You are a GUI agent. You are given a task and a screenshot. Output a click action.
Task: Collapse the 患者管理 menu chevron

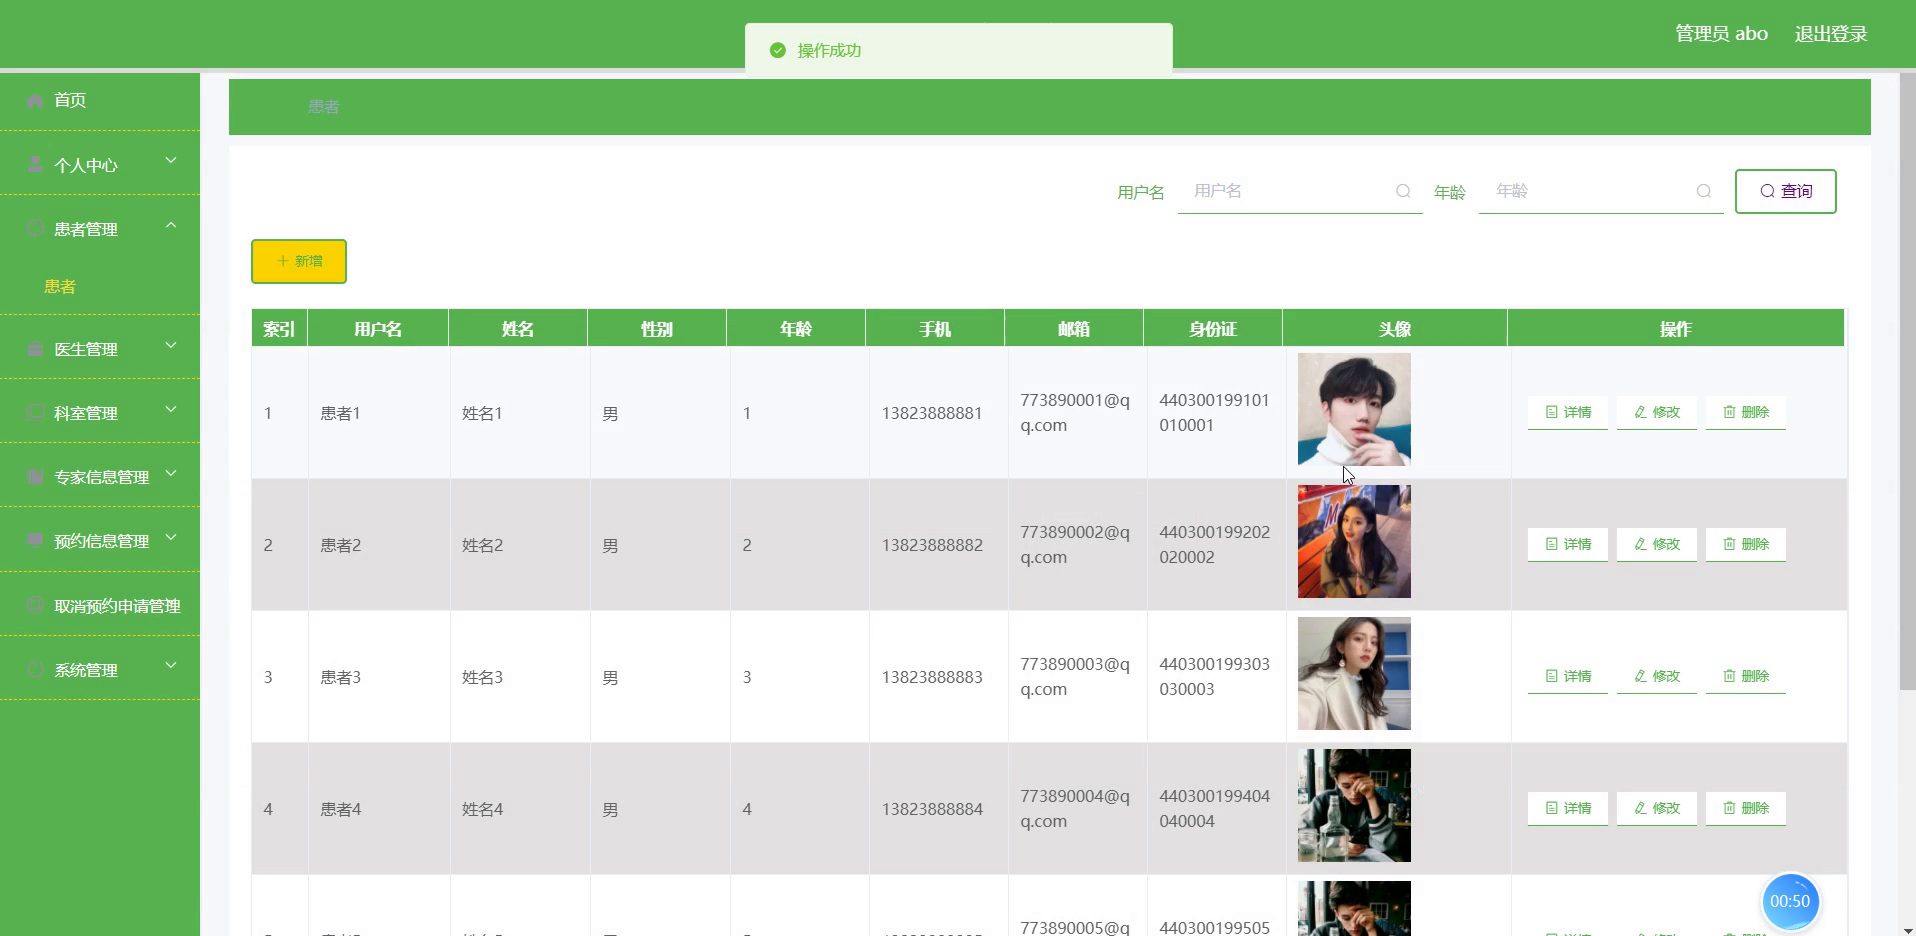click(171, 225)
